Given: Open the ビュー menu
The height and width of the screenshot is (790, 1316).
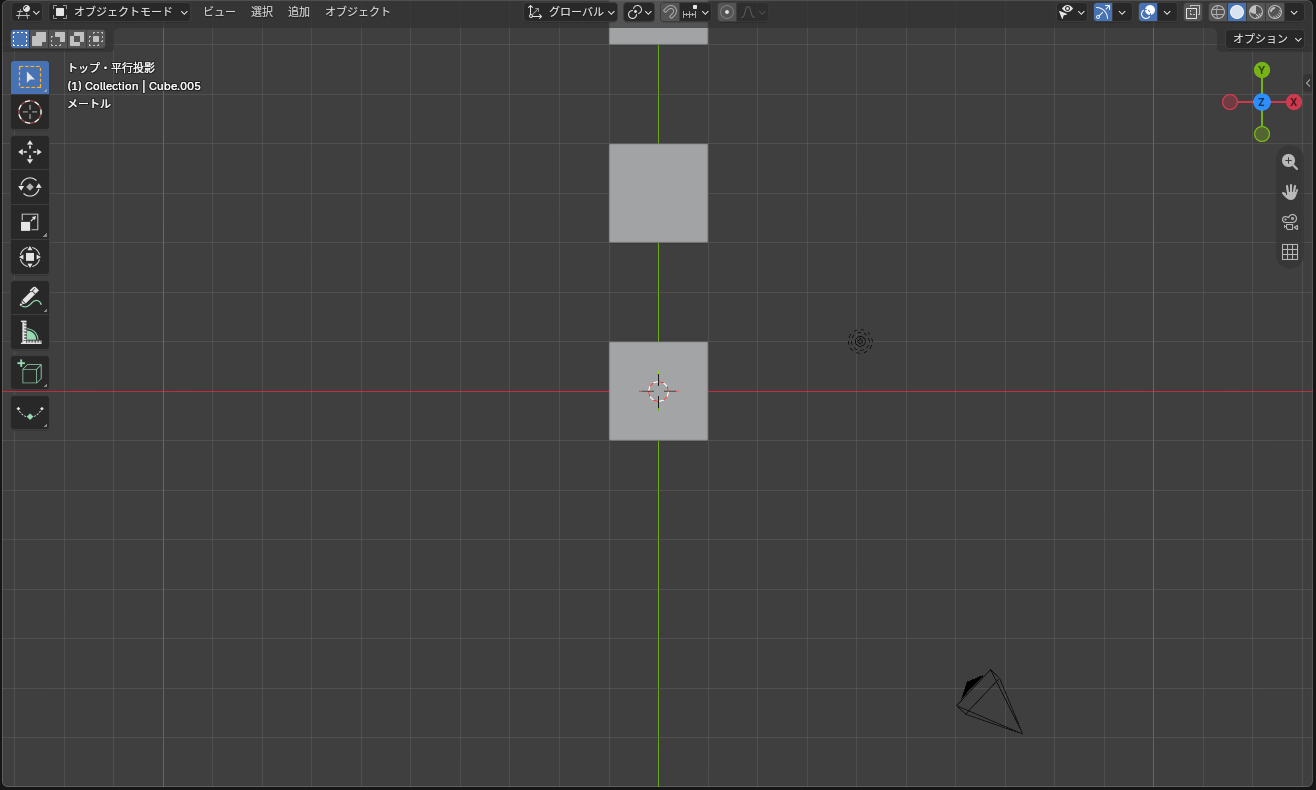Looking at the screenshot, I should point(219,12).
